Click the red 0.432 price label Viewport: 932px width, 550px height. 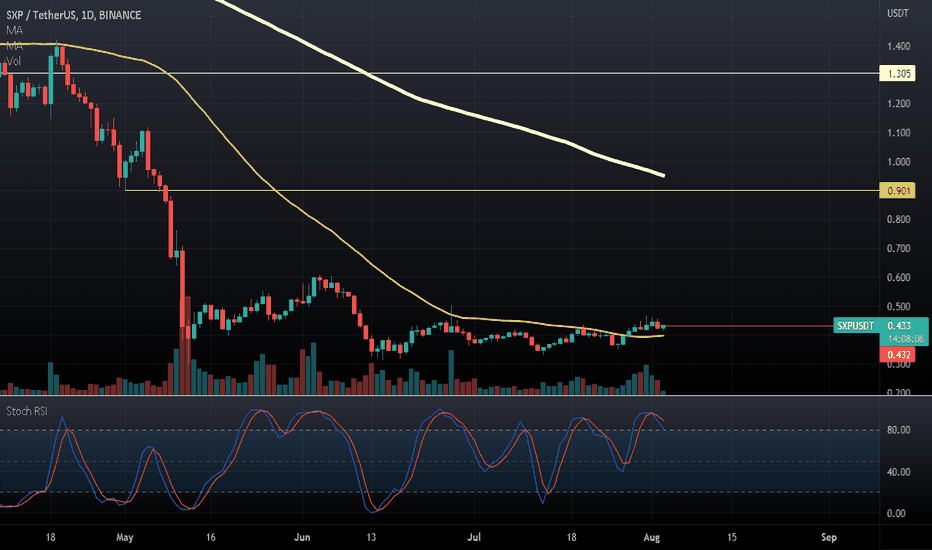(x=898, y=355)
